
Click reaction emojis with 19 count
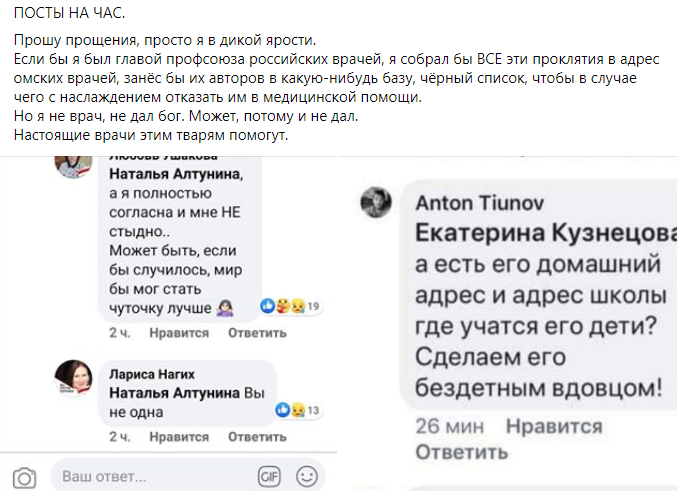pyautogui.click(x=283, y=305)
